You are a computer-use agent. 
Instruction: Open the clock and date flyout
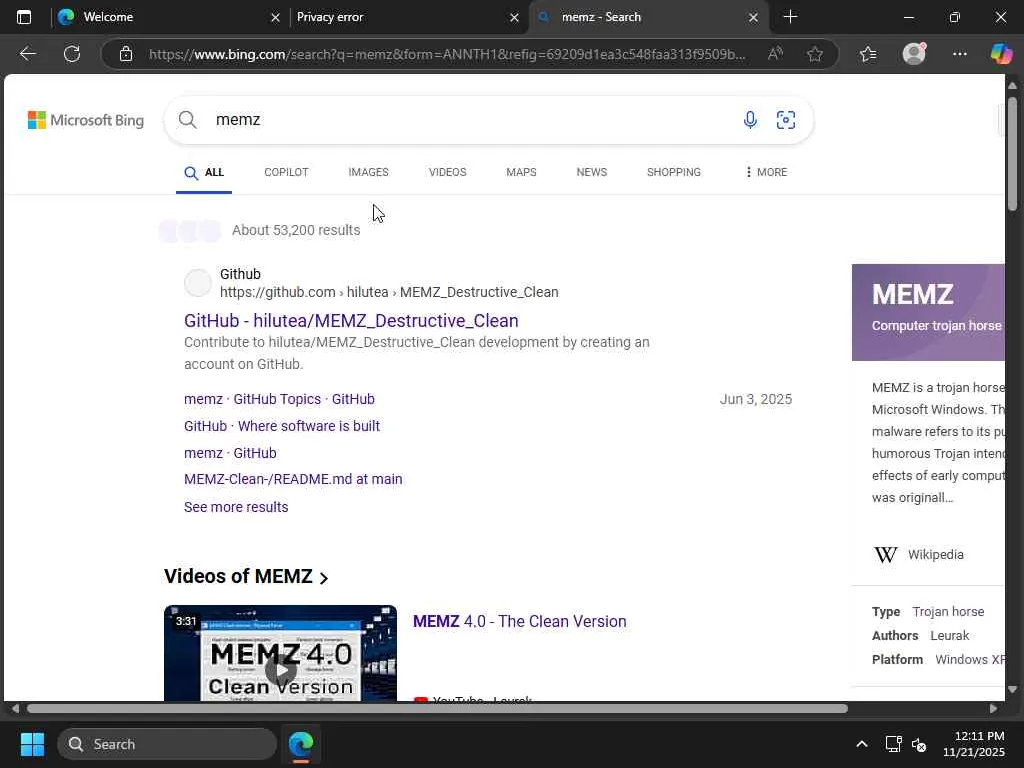974,744
